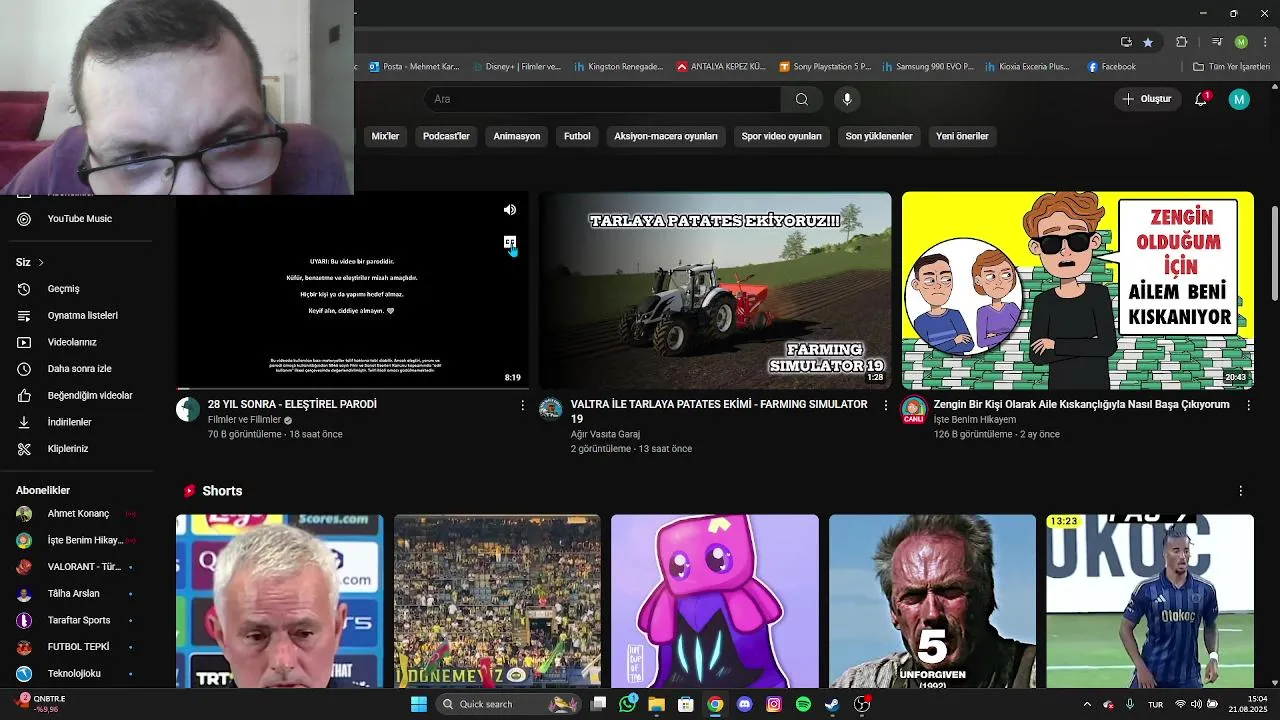
Task: Click the Chrome profile avatar in the toolbar
Action: pyautogui.click(x=1241, y=42)
